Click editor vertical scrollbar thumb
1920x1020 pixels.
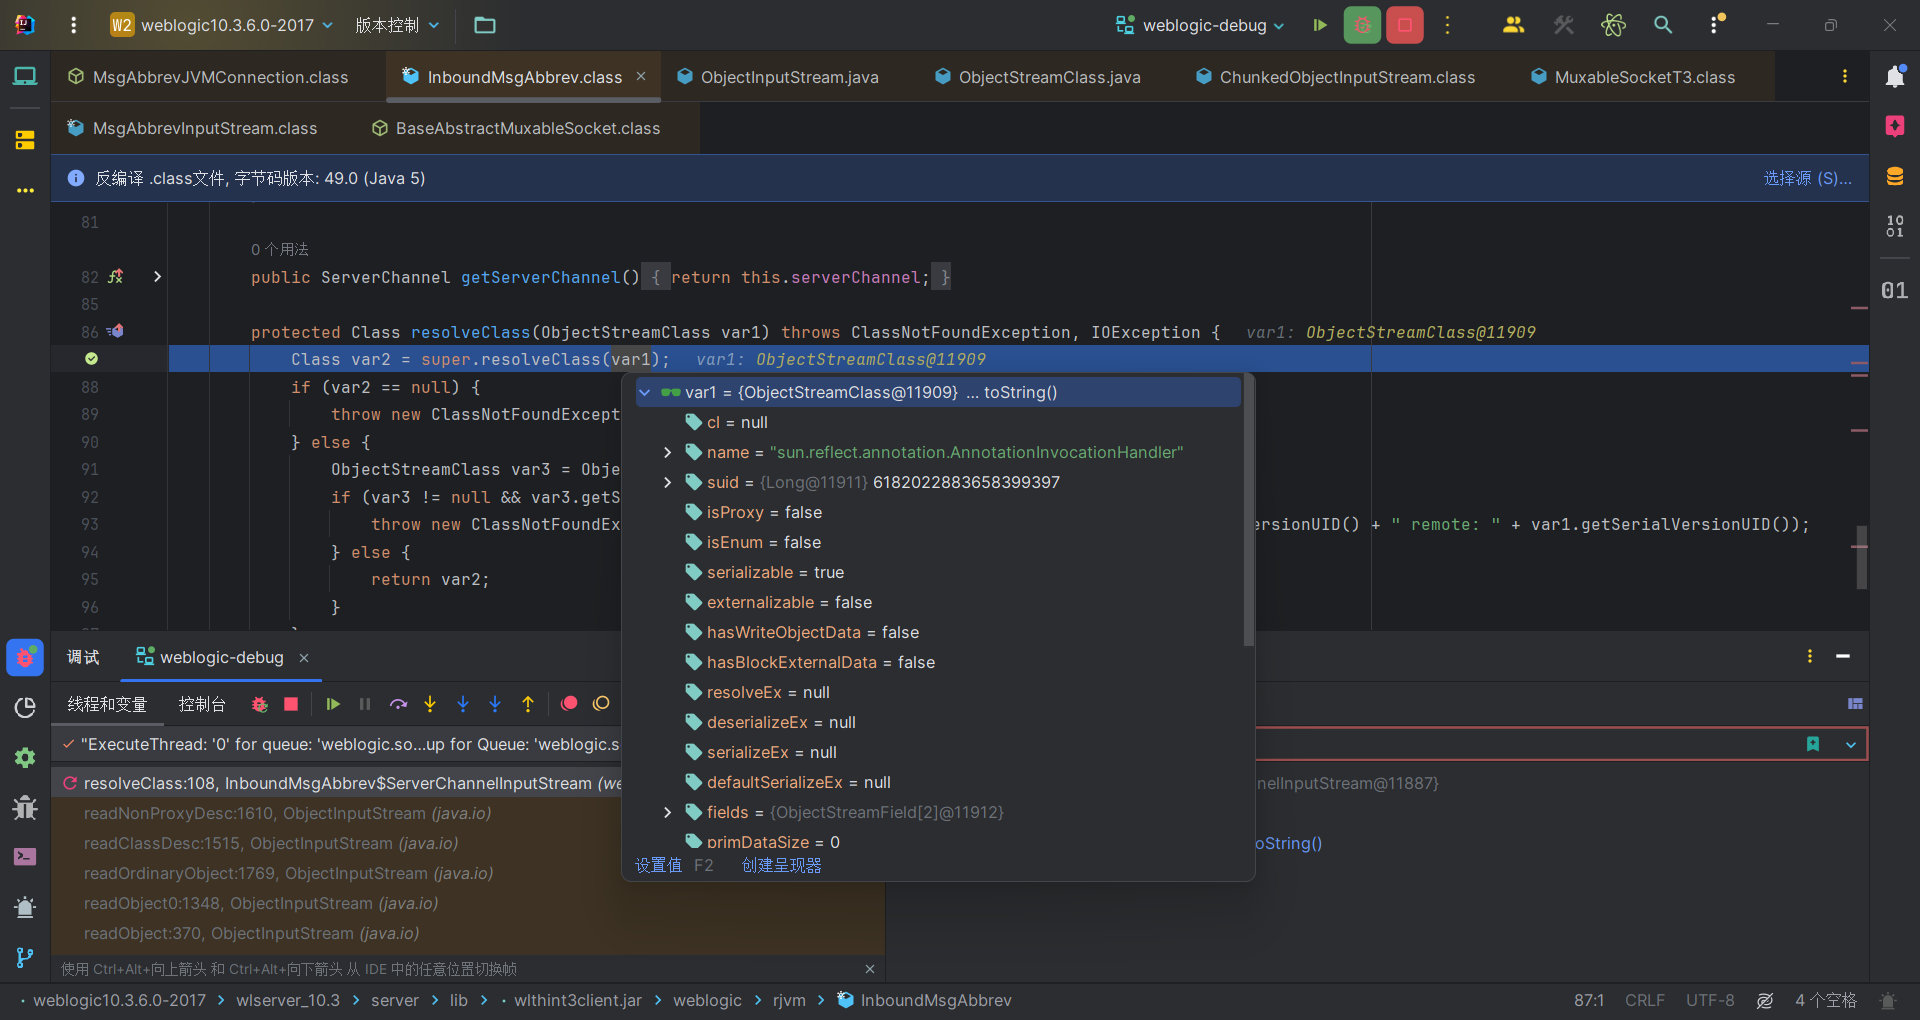coord(1862,557)
